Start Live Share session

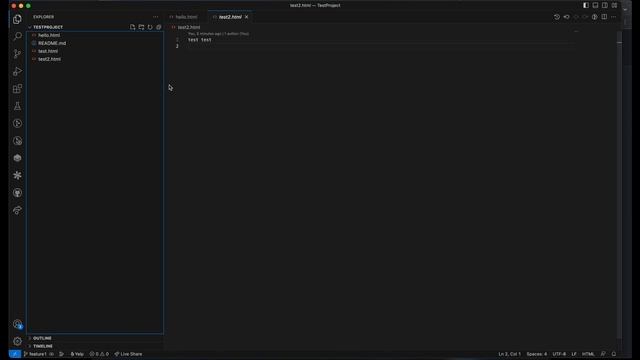tap(128, 354)
